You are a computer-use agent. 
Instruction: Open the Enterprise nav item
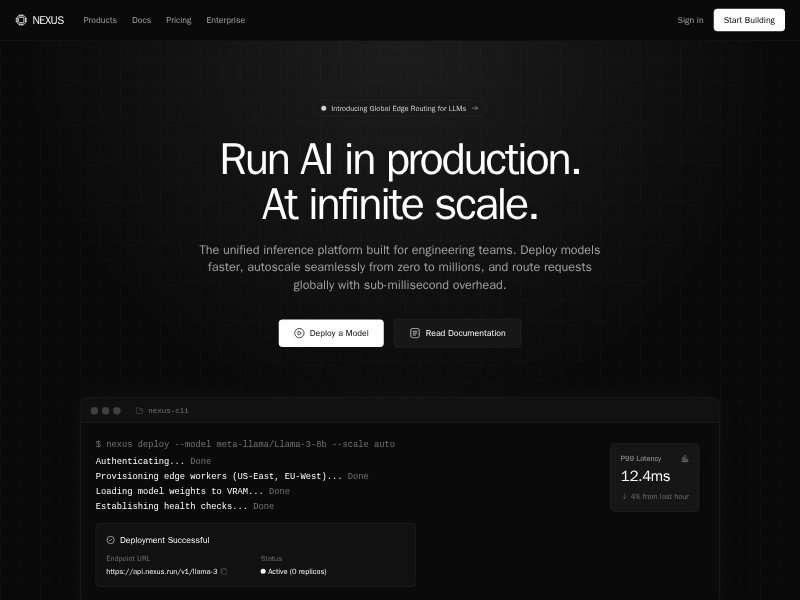tap(226, 20)
